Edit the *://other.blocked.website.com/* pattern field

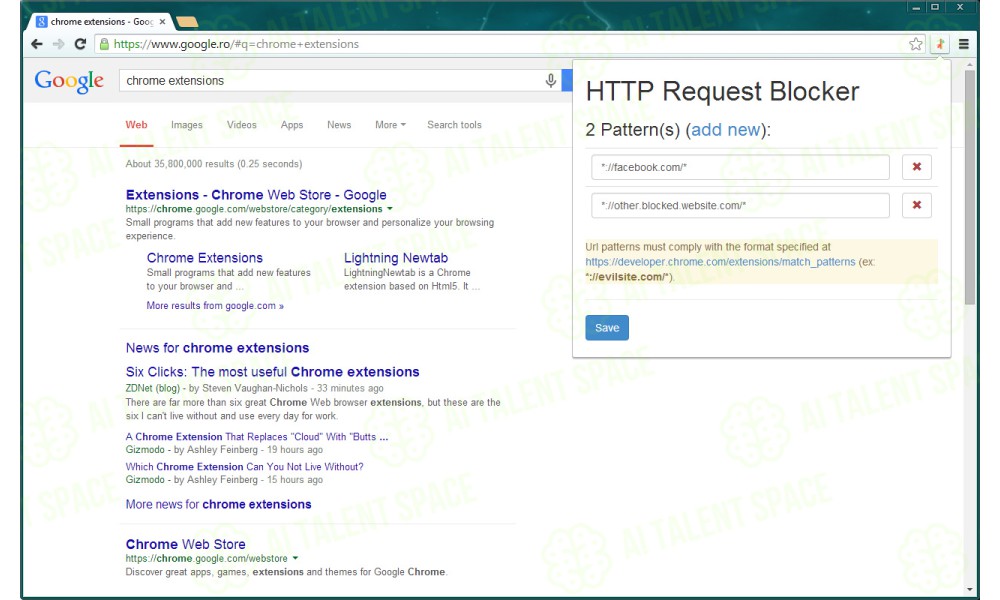(740, 205)
